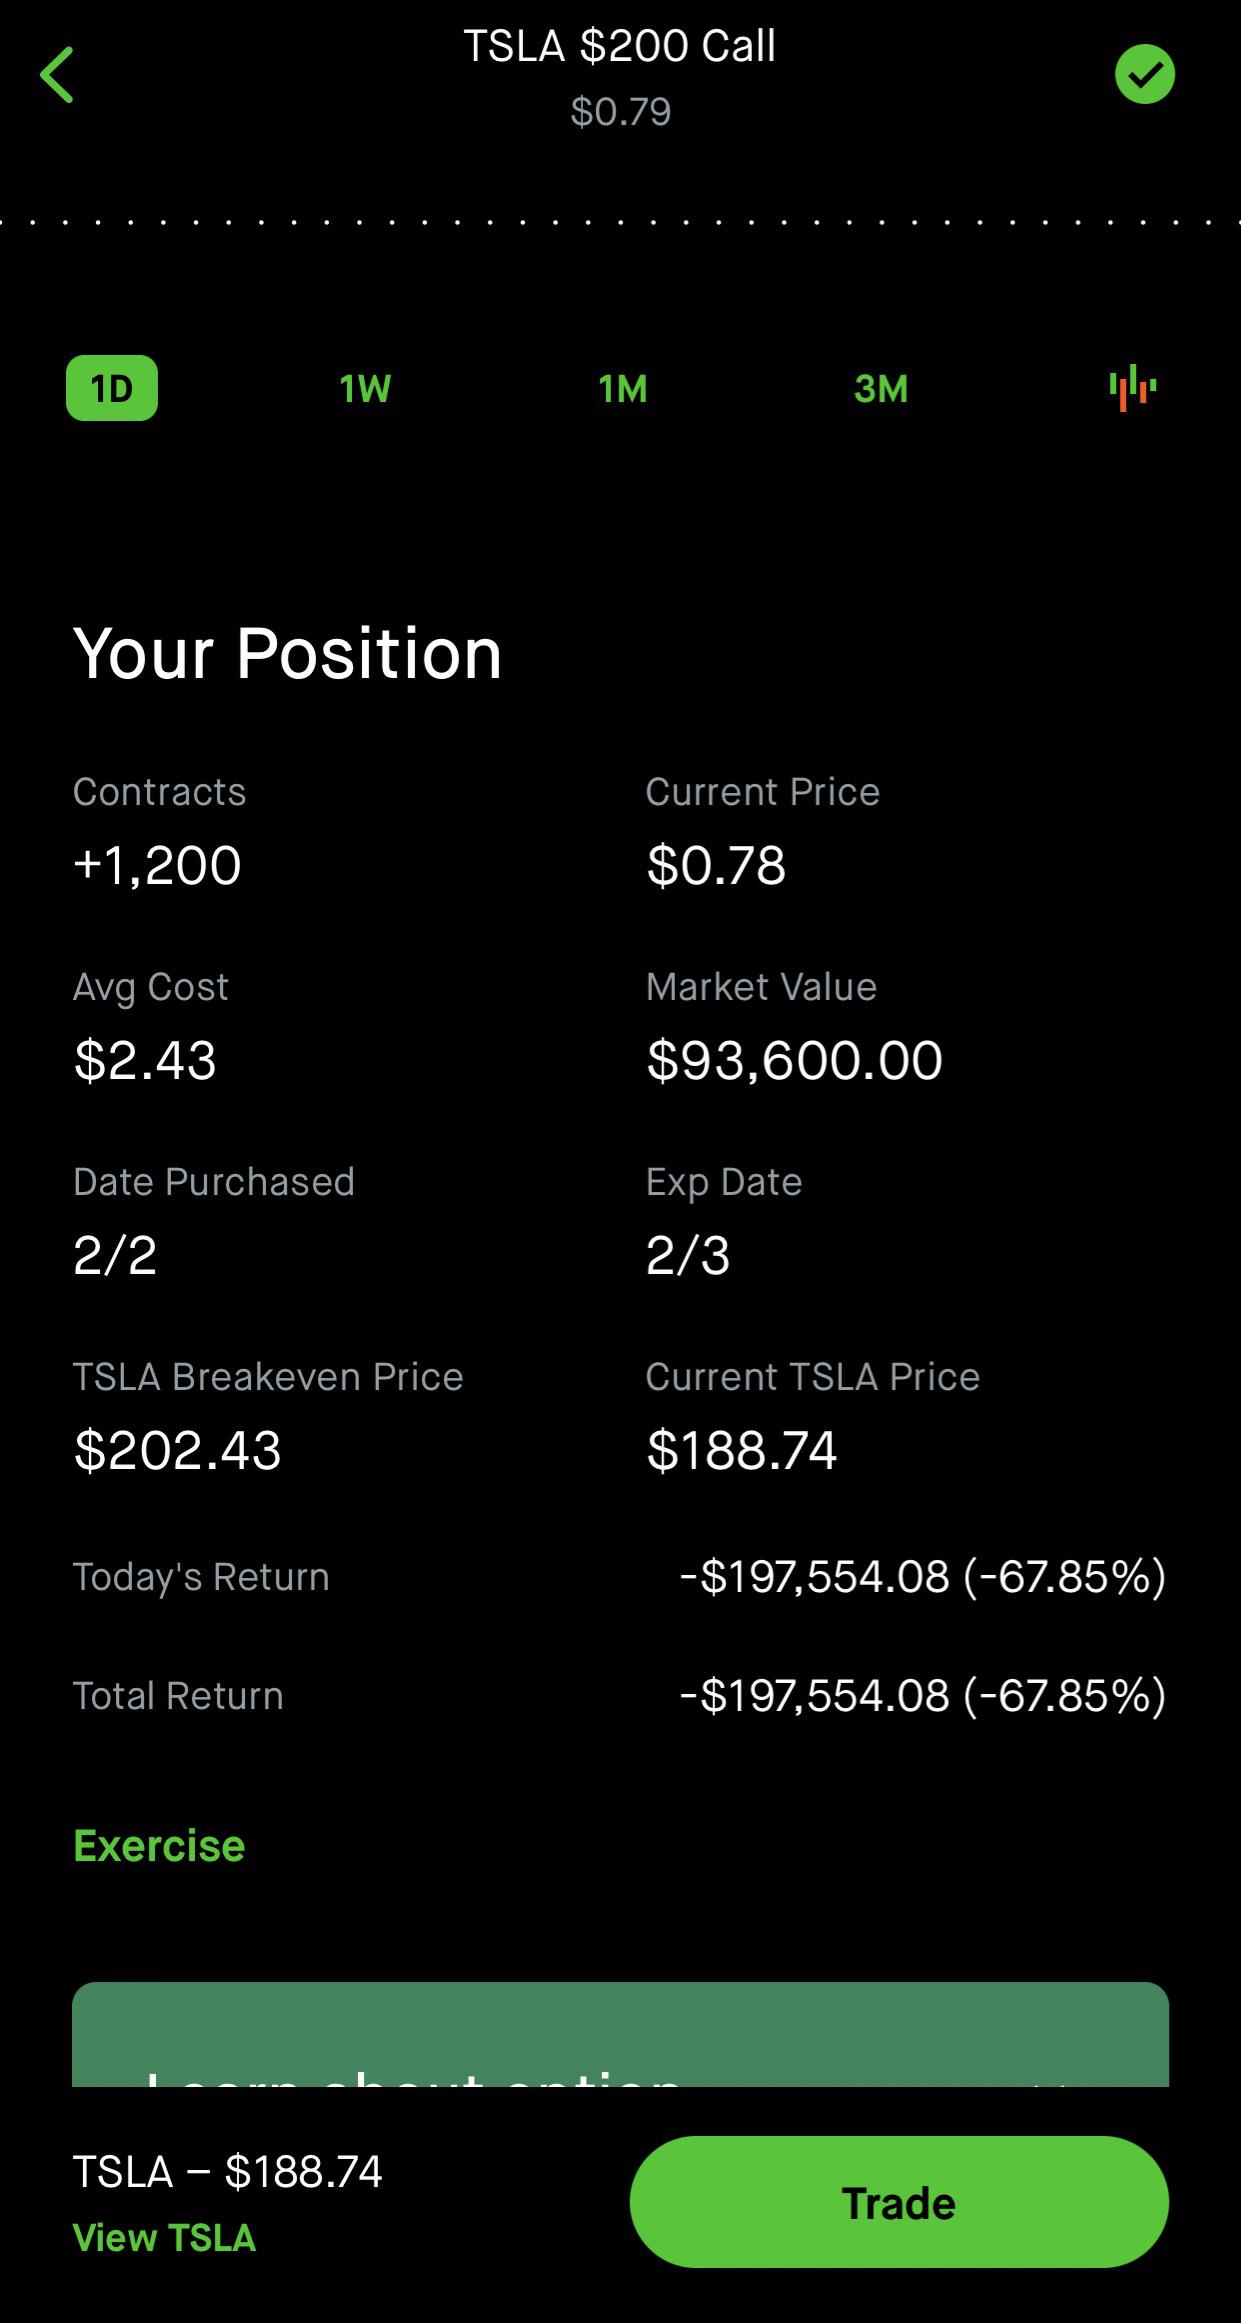Tap the Exercise link

coord(159,1846)
